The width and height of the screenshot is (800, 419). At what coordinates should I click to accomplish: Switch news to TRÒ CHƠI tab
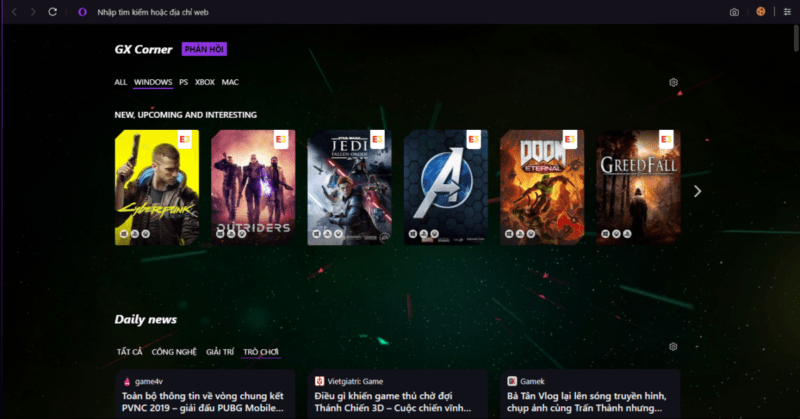pyautogui.click(x=261, y=352)
